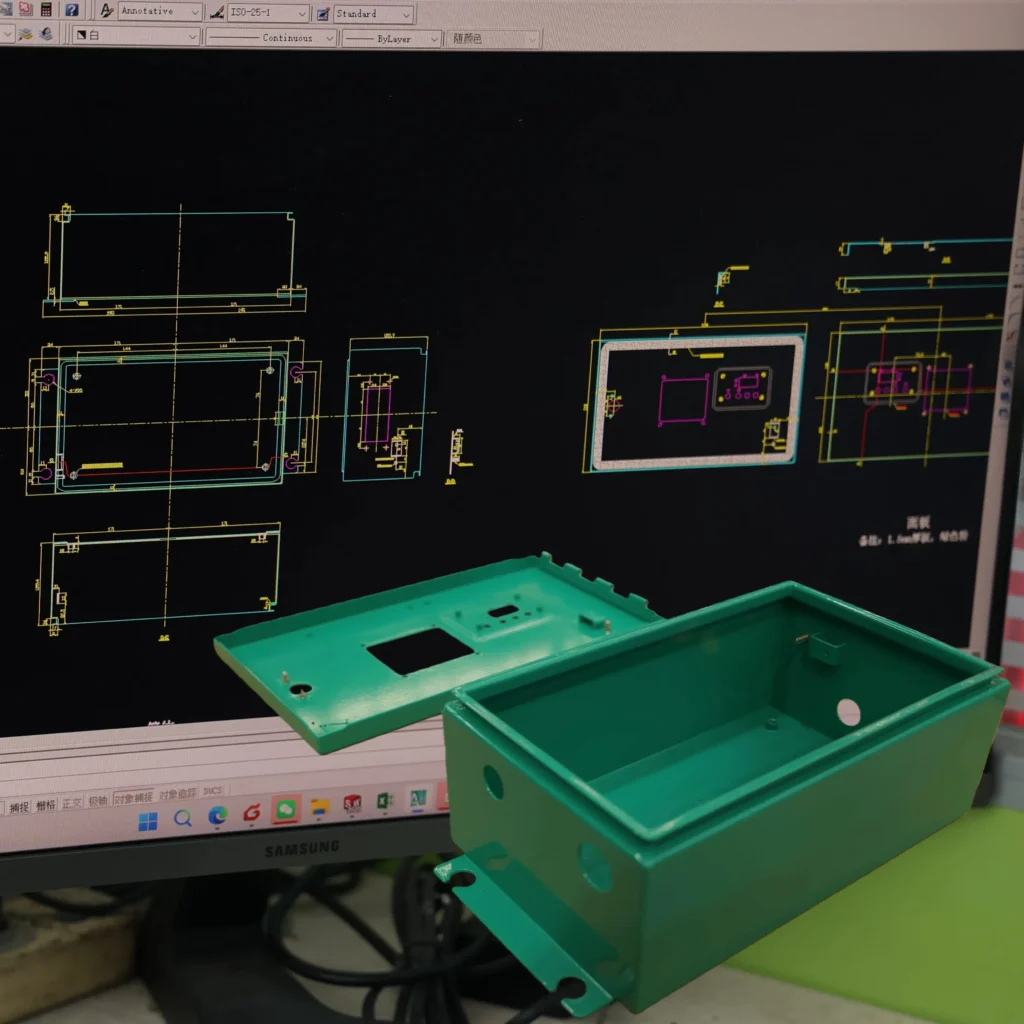The width and height of the screenshot is (1024, 1024).
Task: Toggle 正交 ortho mode in status bar
Action: click(72, 803)
